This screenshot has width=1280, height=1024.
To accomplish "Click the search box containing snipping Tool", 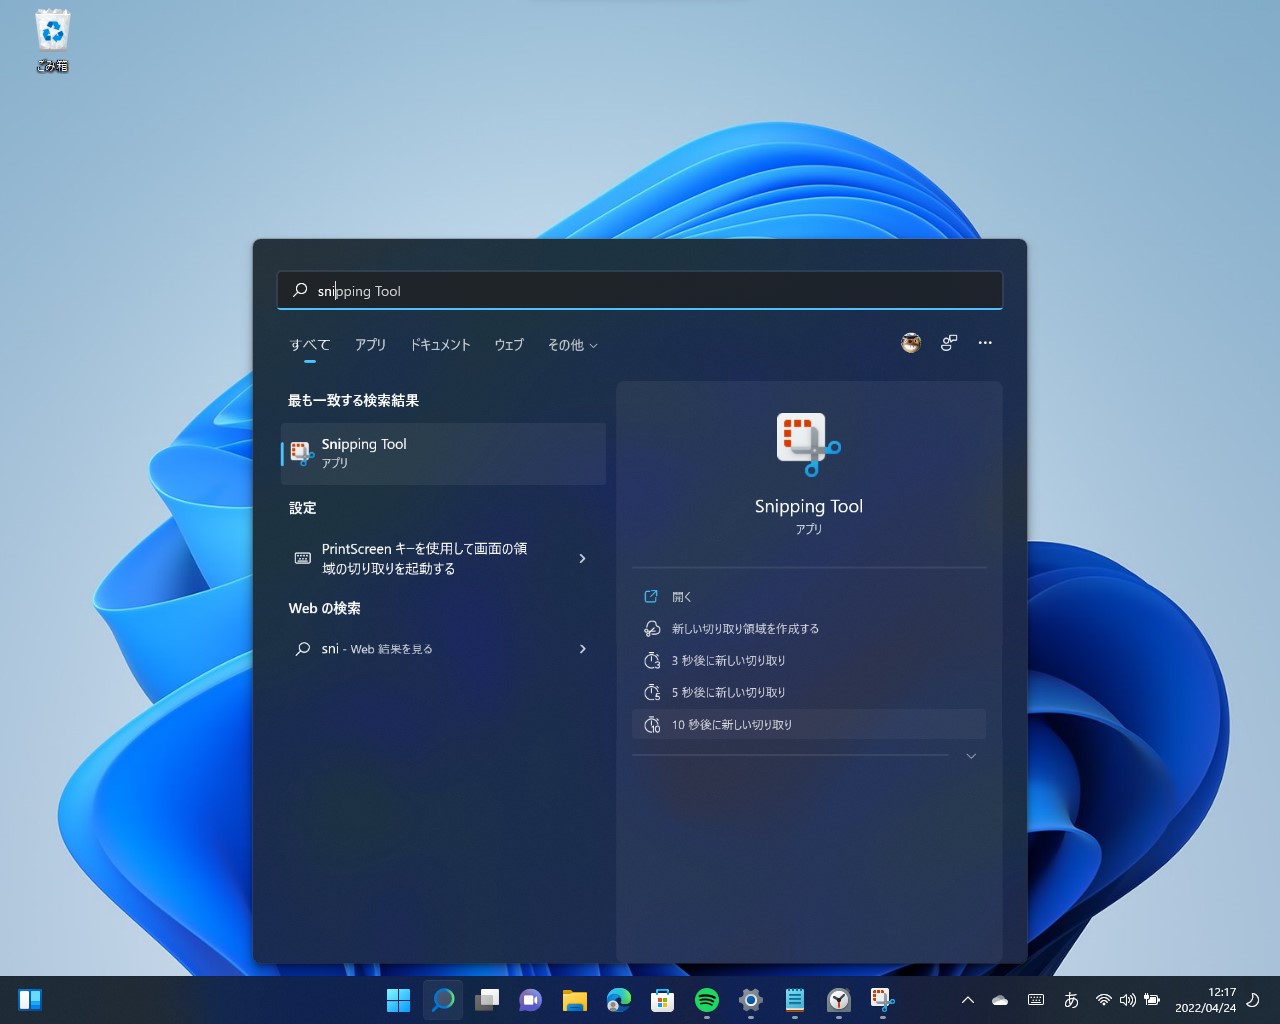I will coord(640,291).
